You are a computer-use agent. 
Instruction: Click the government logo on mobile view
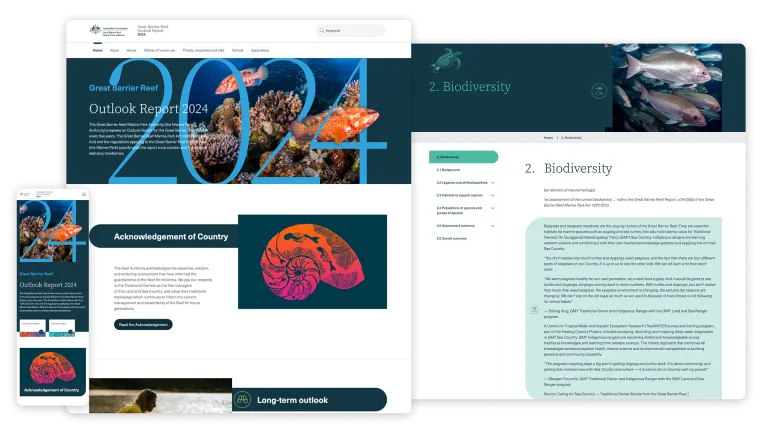click(25, 194)
